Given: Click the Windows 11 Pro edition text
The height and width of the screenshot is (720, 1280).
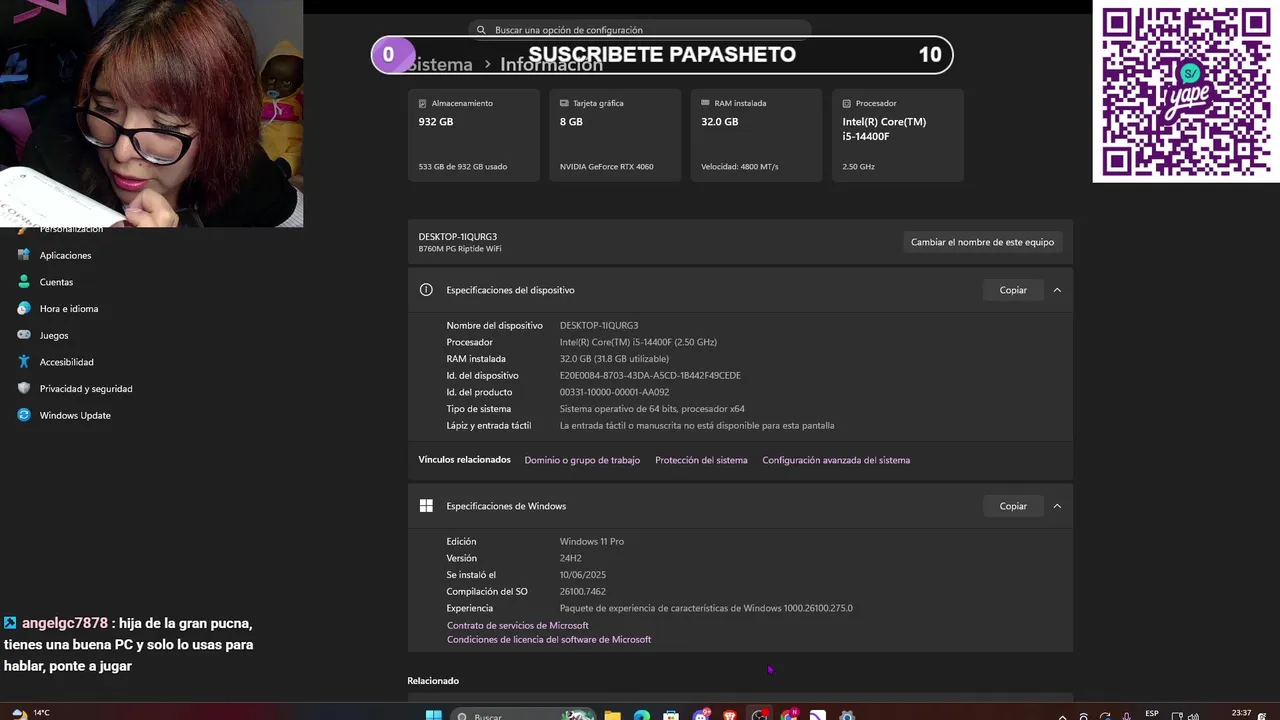Looking at the screenshot, I should click(592, 541).
